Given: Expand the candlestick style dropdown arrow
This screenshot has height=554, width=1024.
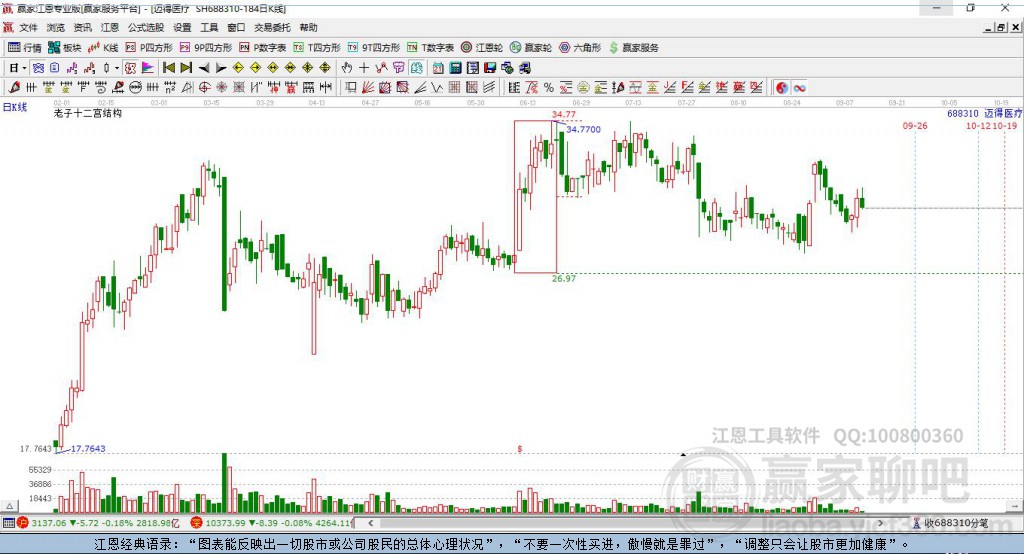Looking at the screenshot, I should click(117, 68).
